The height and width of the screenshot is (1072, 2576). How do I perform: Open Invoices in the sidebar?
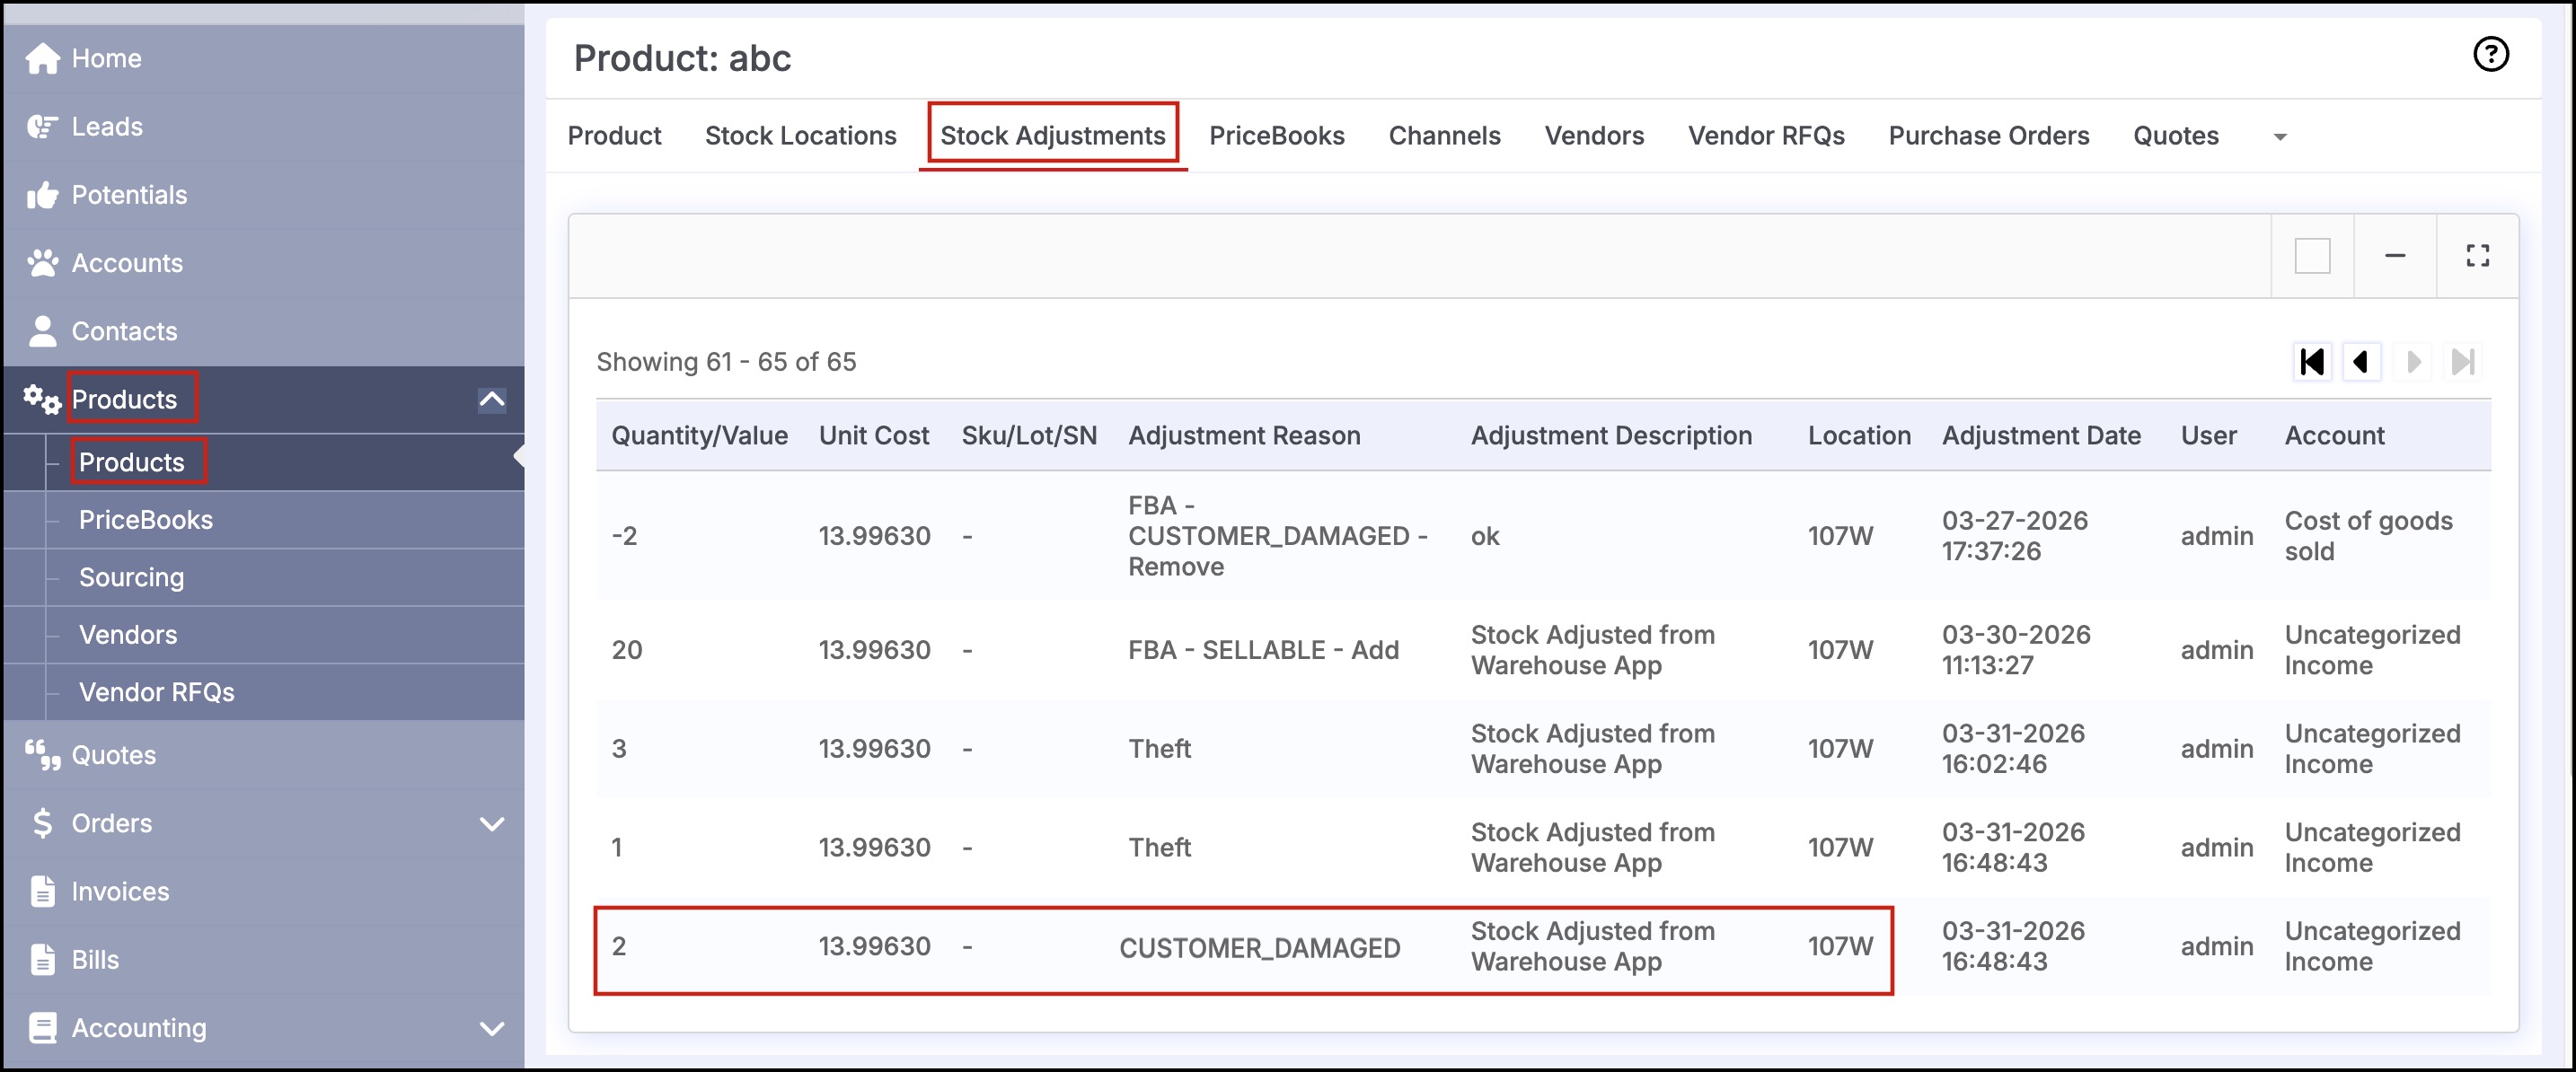119,891
